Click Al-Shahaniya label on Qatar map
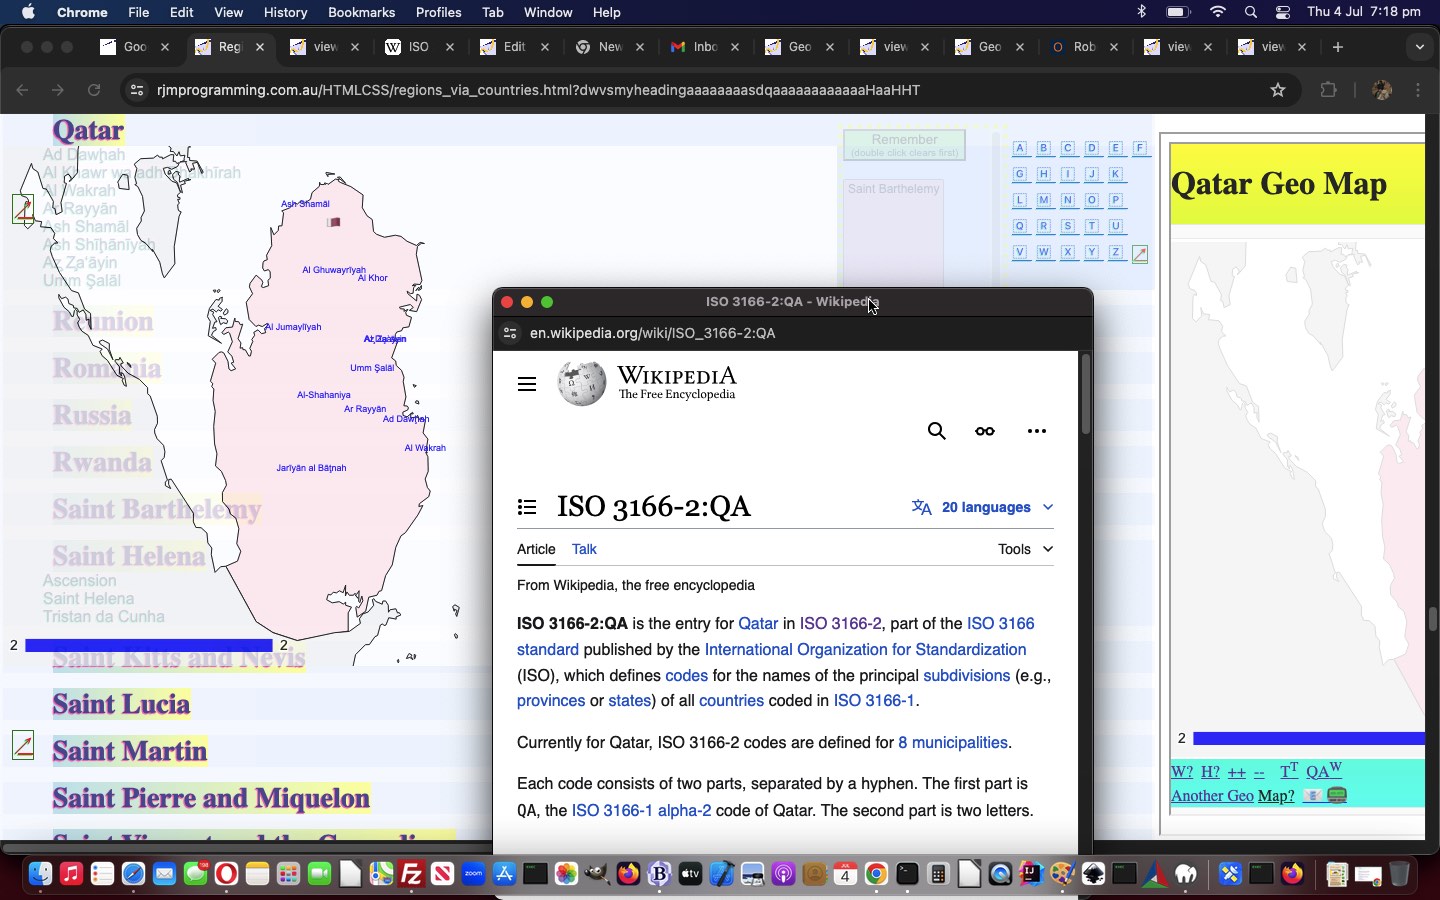 pyautogui.click(x=324, y=395)
